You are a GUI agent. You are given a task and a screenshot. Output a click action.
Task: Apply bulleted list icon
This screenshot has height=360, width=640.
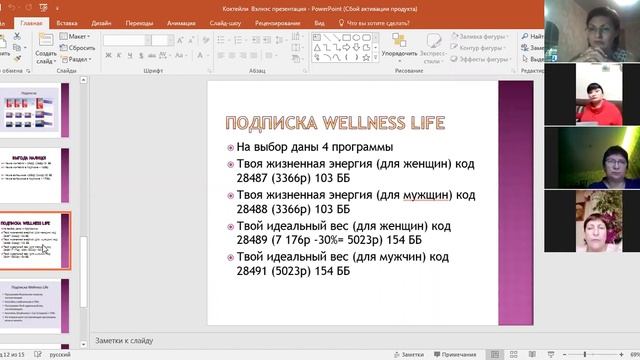click(222, 40)
